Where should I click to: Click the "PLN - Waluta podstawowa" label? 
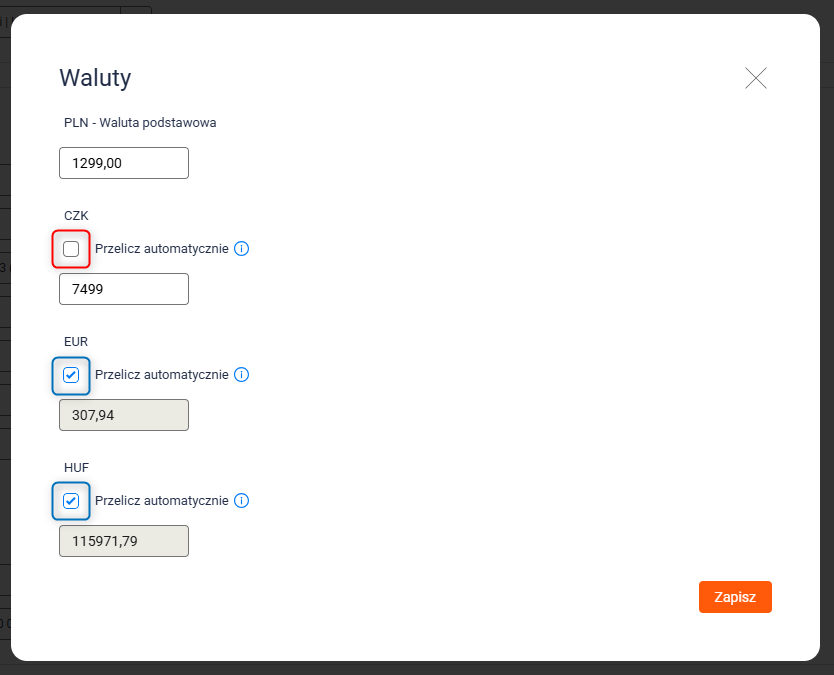tap(140, 123)
